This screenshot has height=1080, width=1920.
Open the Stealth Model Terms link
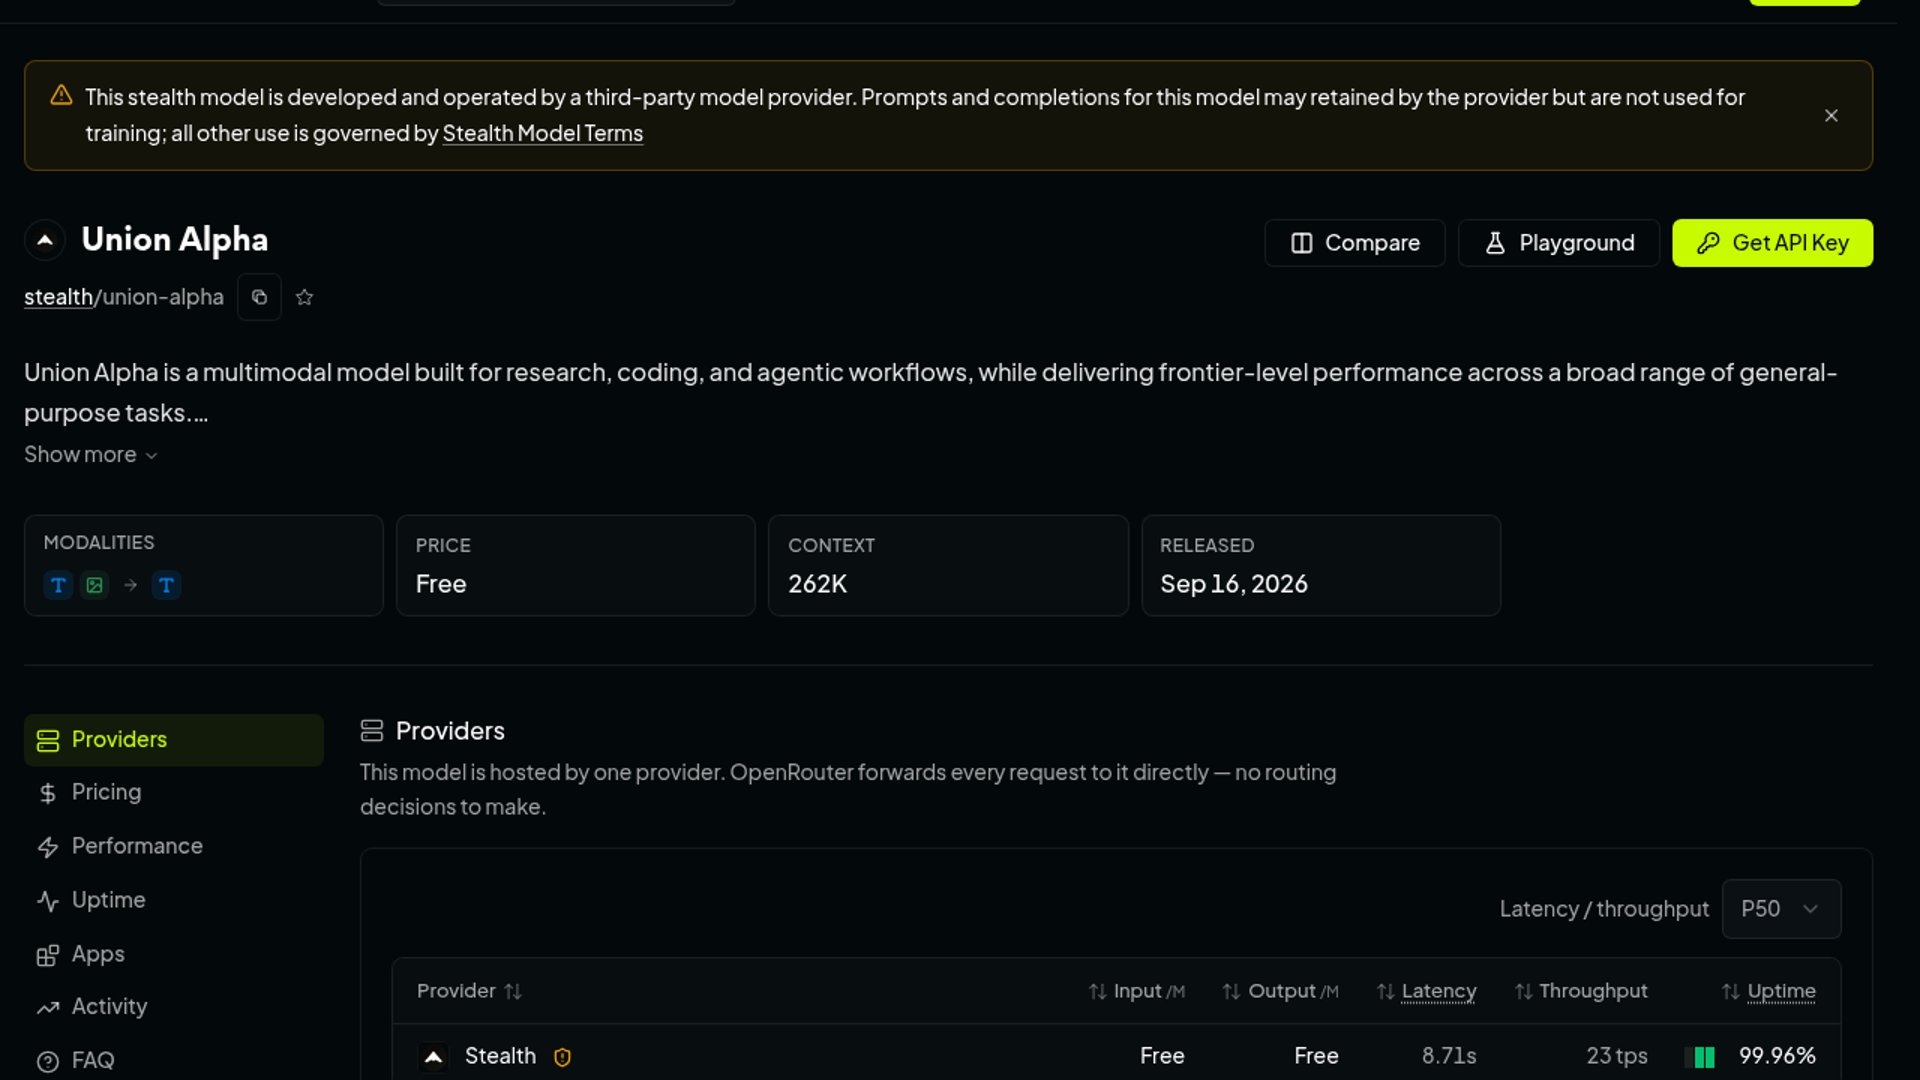point(542,133)
